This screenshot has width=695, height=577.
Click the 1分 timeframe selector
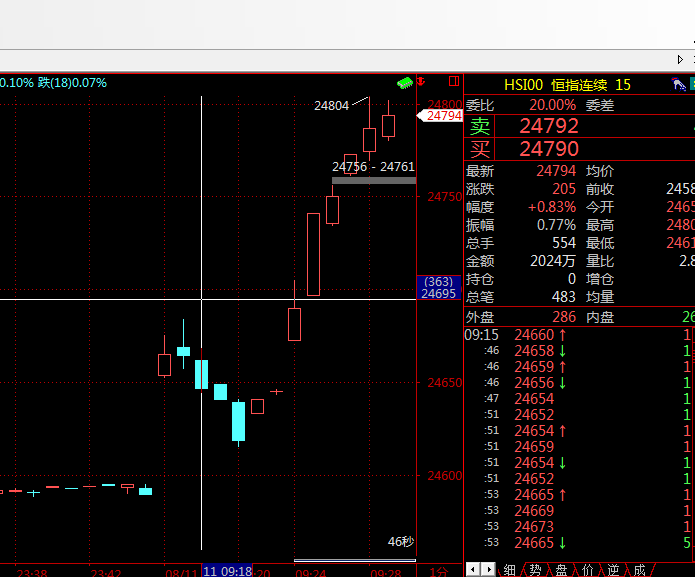(x=437, y=571)
